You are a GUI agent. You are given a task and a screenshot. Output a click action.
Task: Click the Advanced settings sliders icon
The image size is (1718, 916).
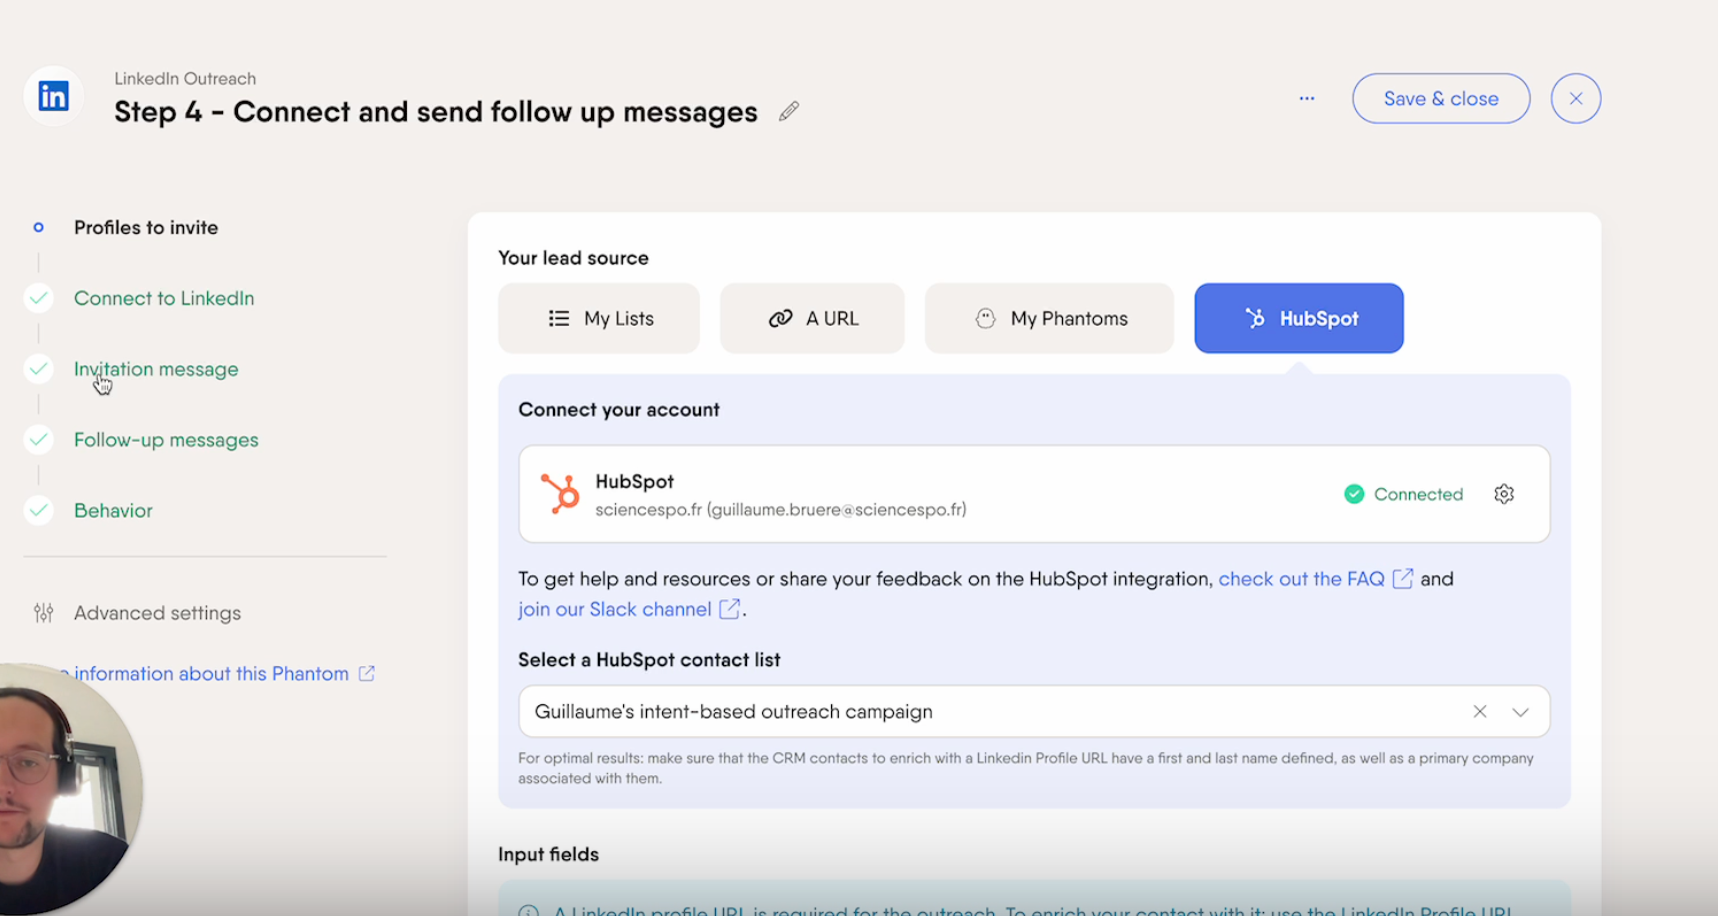click(x=43, y=613)
